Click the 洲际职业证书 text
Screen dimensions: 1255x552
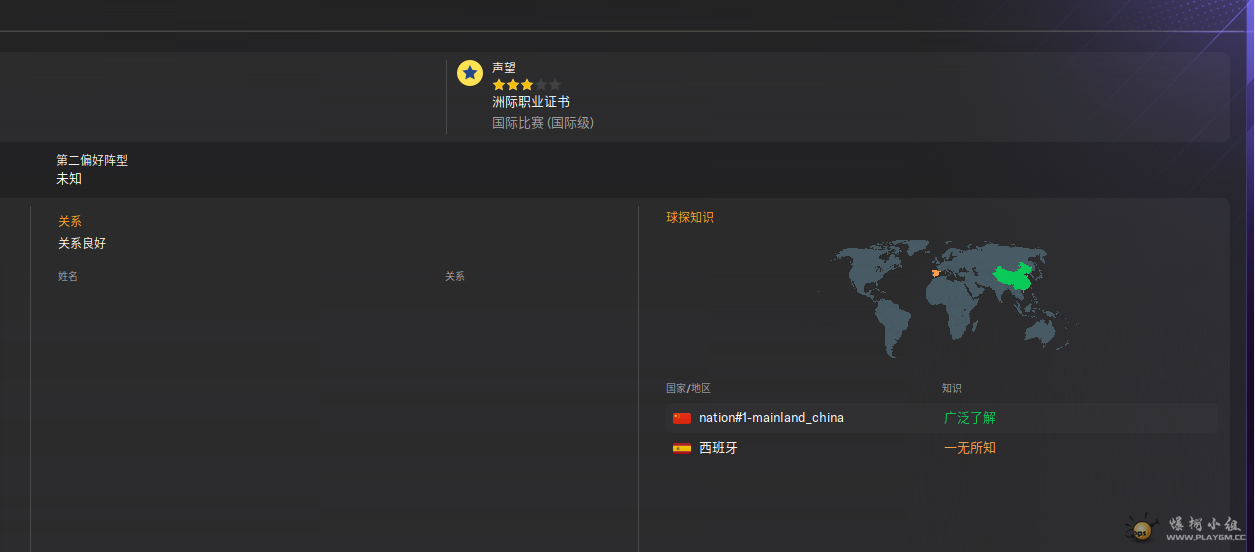[531, 102]
